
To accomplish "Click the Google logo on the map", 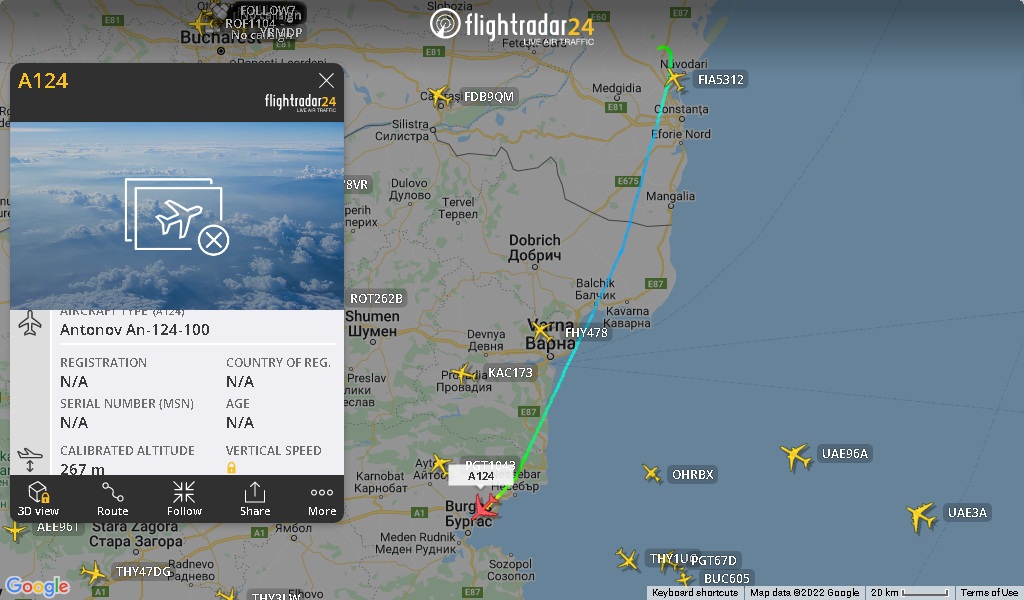I will pos(37,586).
